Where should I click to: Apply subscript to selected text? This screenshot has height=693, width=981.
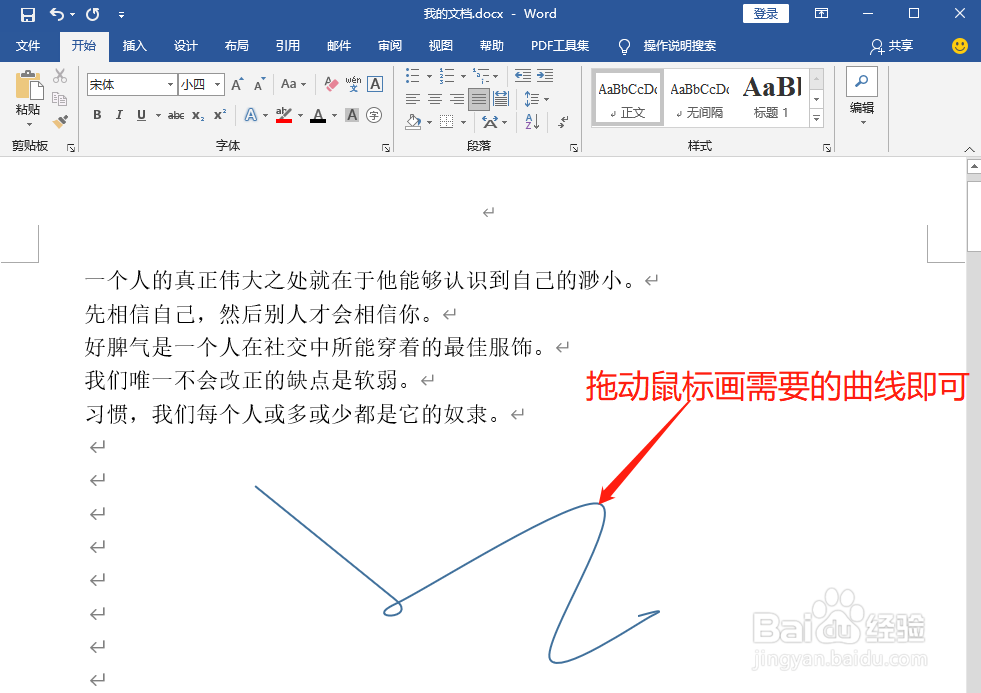point(197,116)
